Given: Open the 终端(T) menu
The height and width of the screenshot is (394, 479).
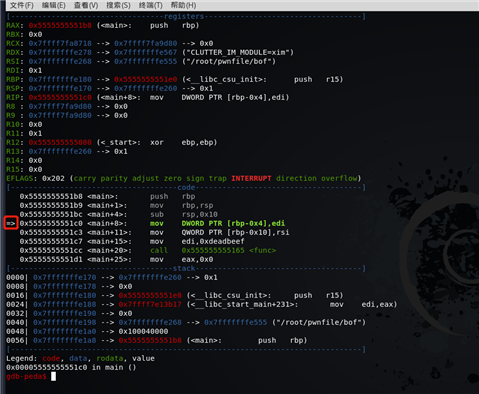Looking at the screenshot, I should 151,5.
